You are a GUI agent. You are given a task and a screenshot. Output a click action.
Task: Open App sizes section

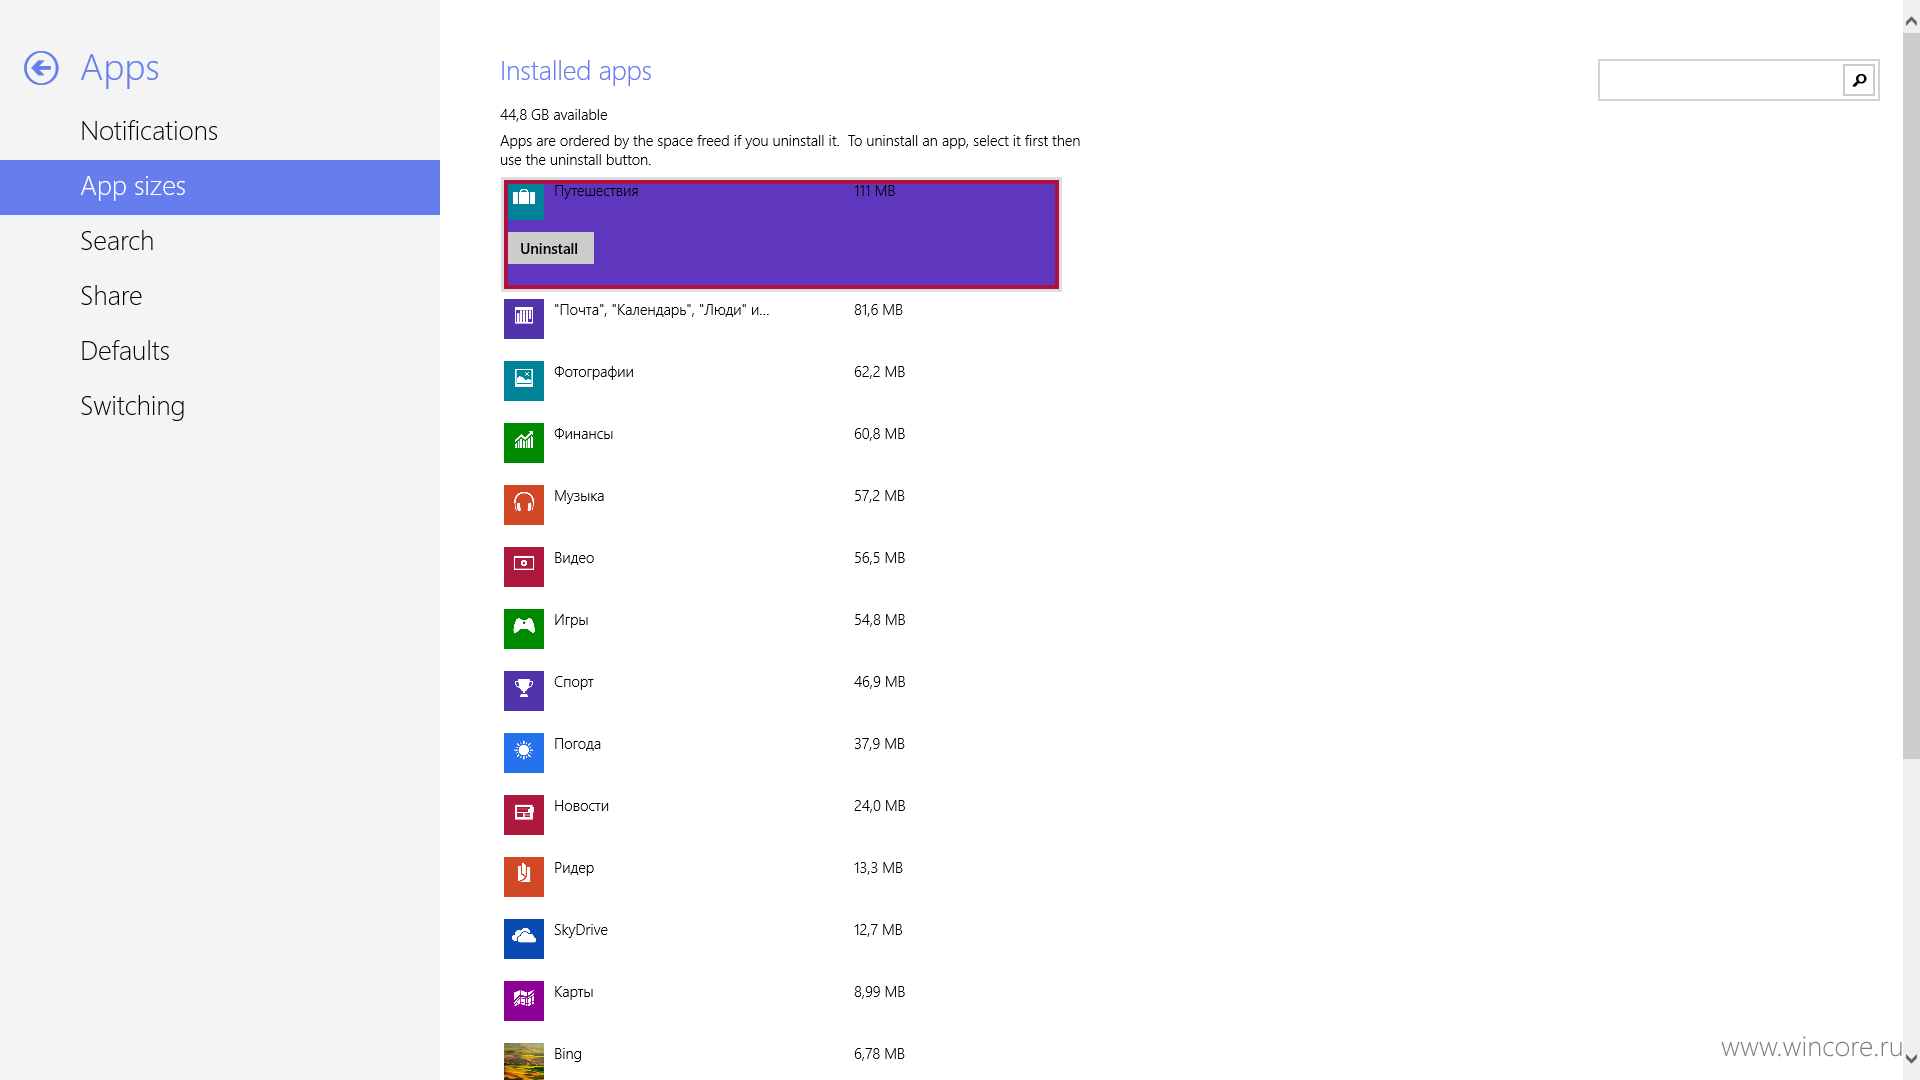[220, 187]
